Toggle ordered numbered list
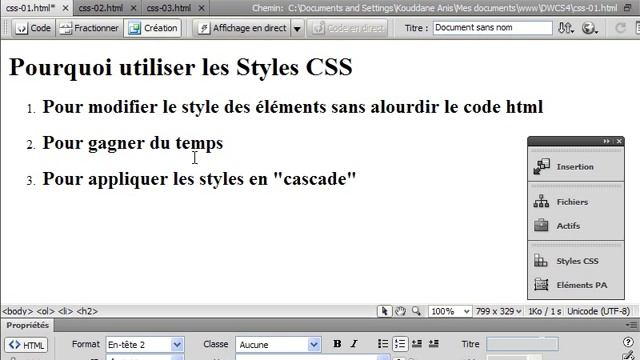The image size is (640, 360). [x=400, y=344]
